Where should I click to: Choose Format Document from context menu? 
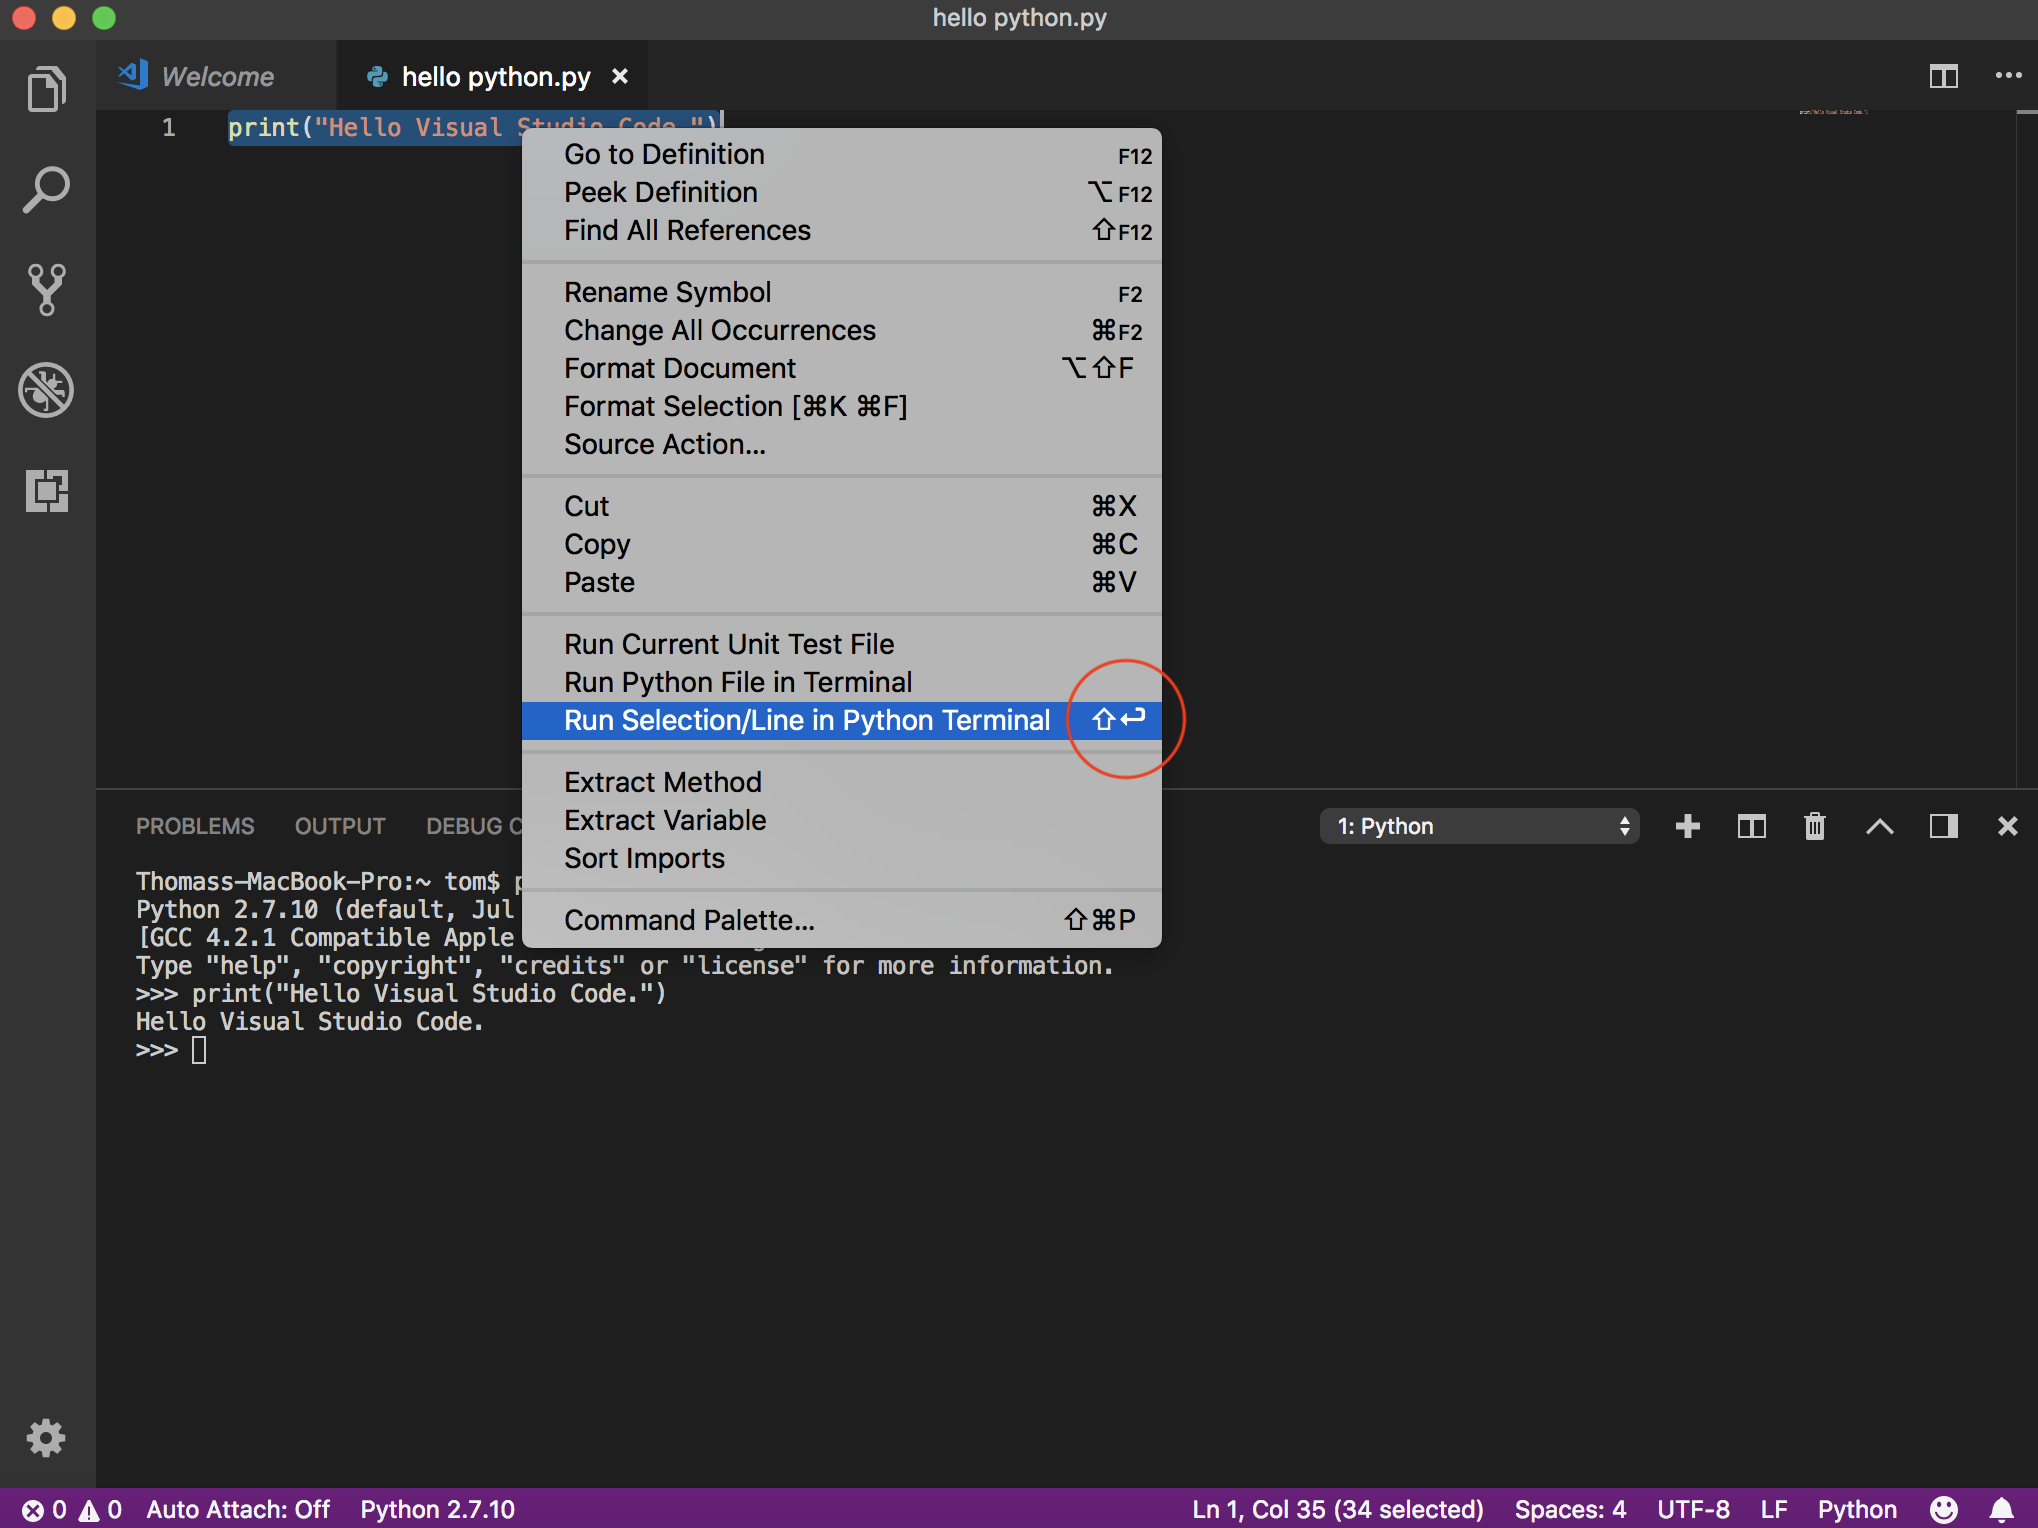tap(842, 368)
